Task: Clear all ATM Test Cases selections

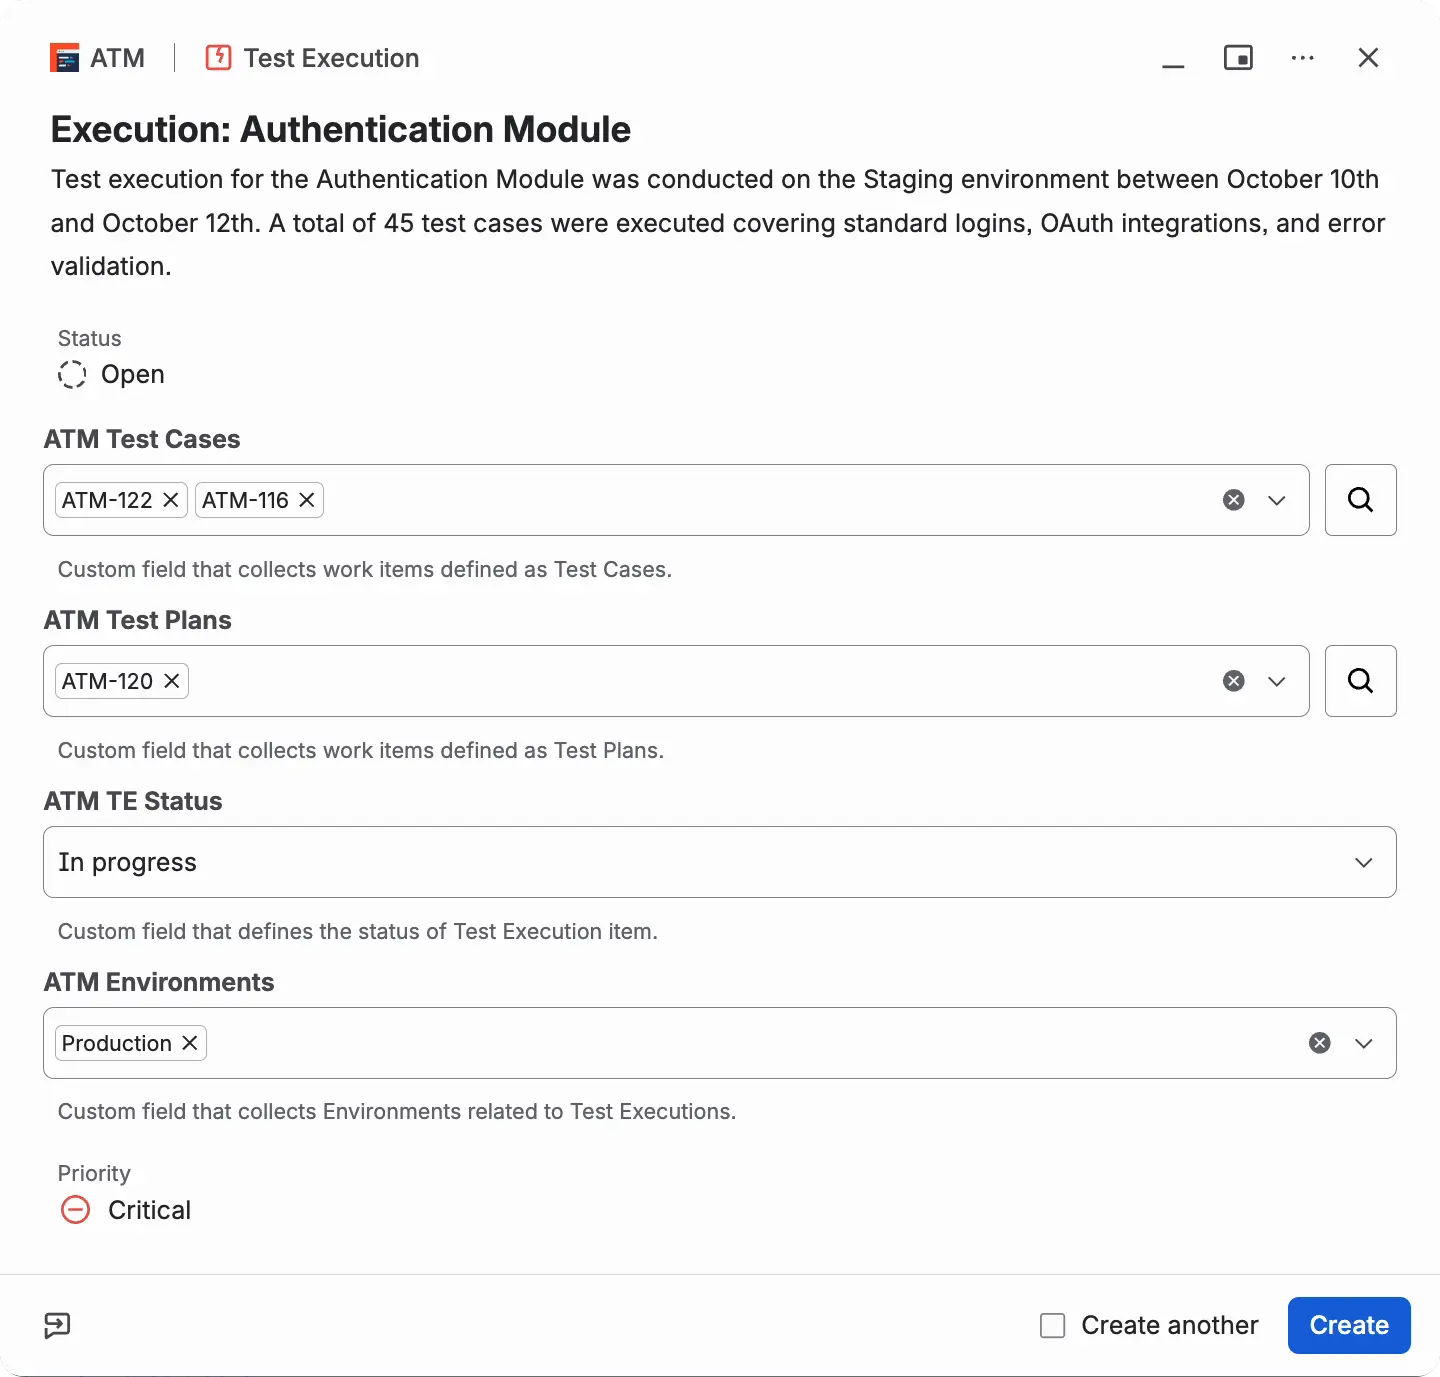Action: 1234,500
